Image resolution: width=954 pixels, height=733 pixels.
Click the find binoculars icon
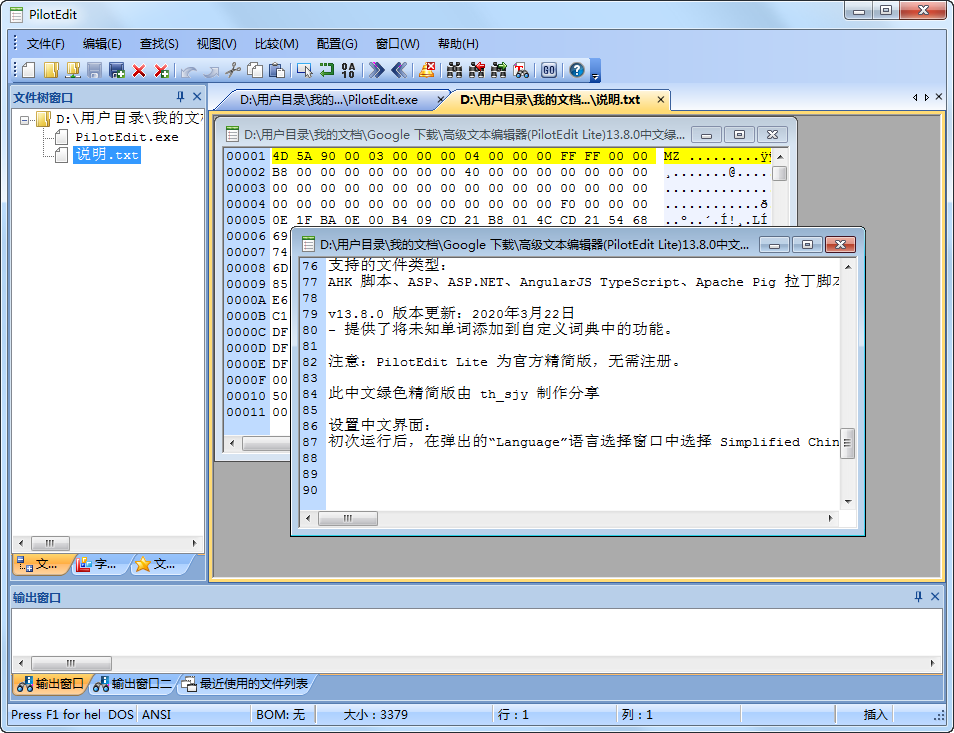point(454,71)
